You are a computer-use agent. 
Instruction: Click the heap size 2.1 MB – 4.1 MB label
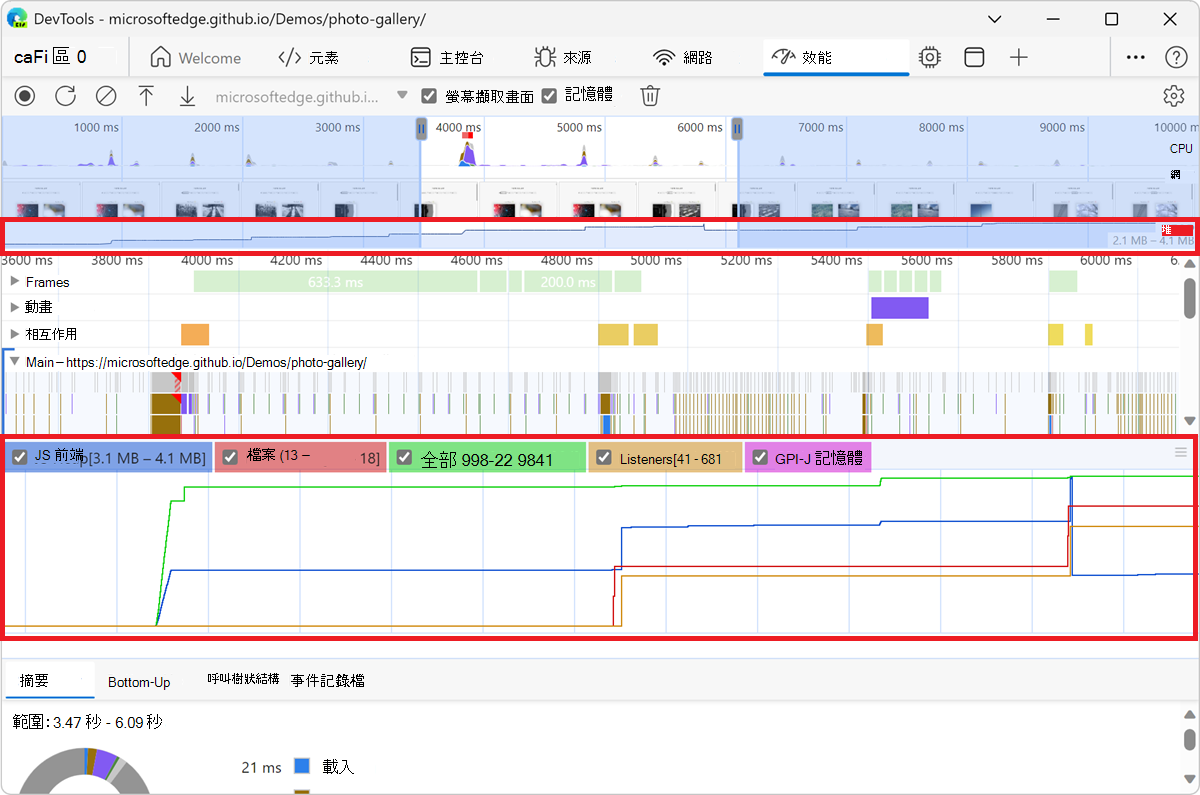tap(1152, 240)
